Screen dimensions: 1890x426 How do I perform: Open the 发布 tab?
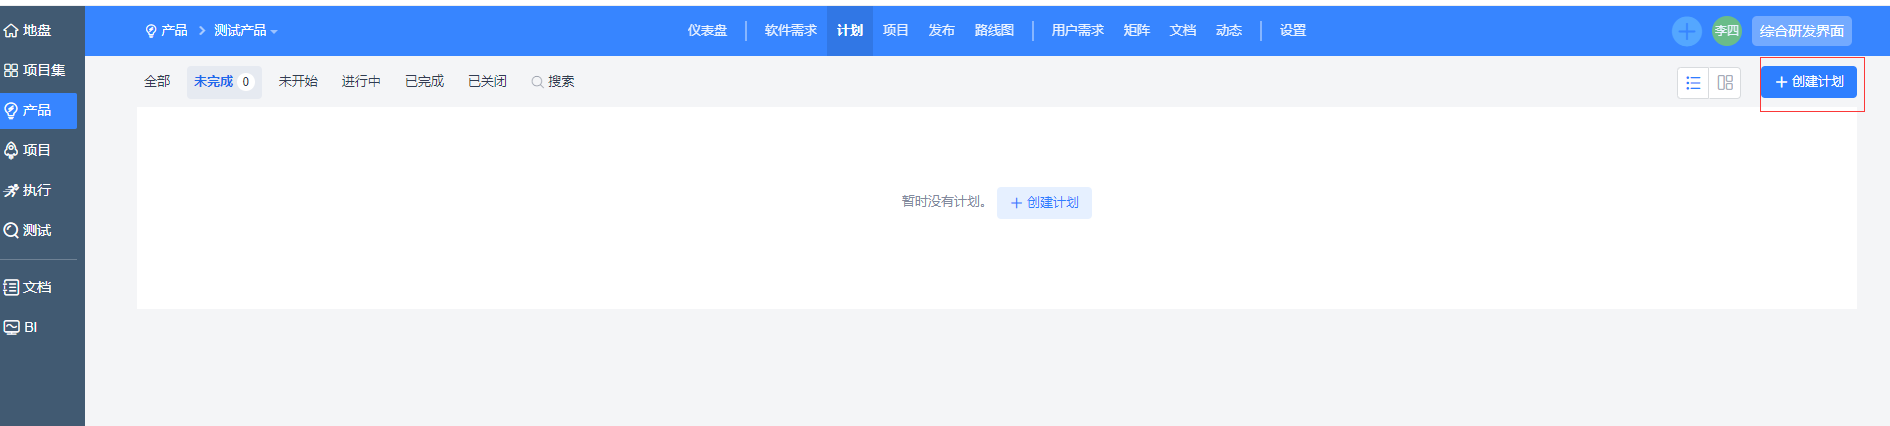941,31
